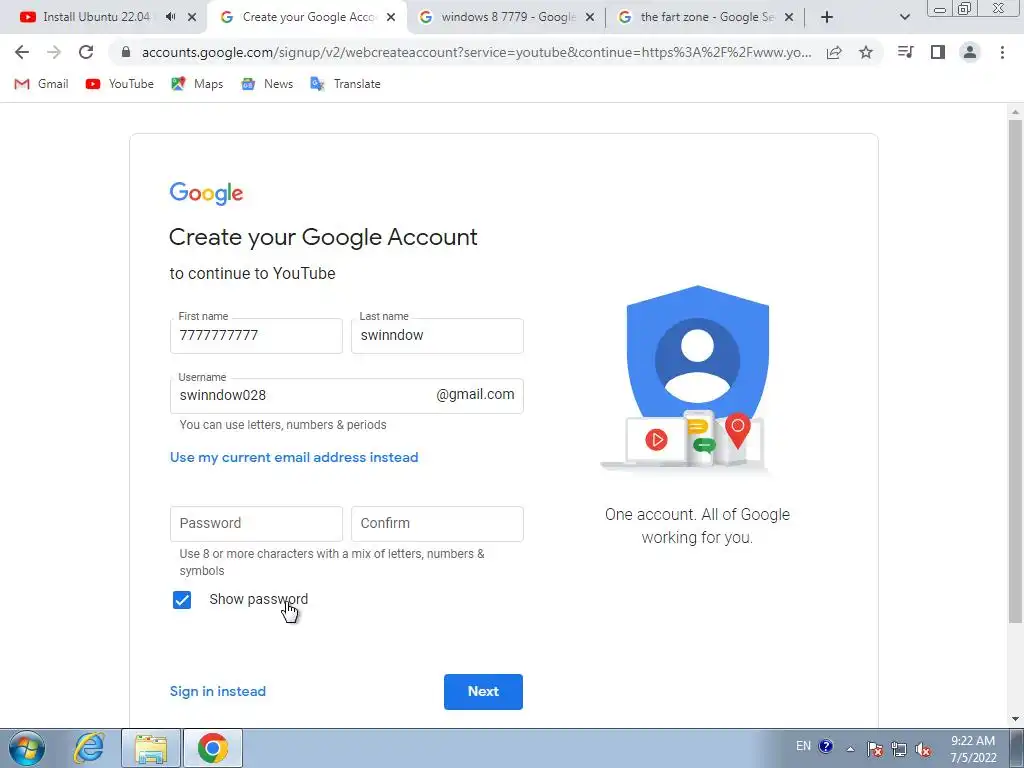Click Use my current email address instead

[x=294, y=457]
